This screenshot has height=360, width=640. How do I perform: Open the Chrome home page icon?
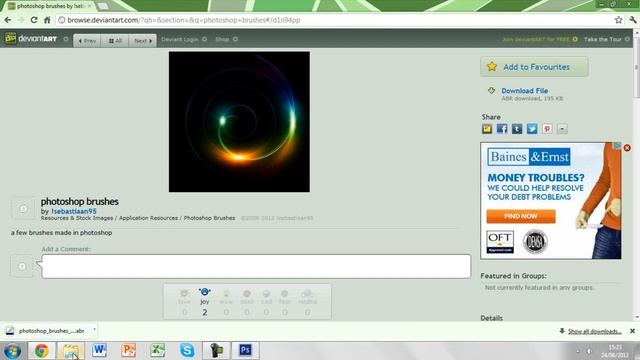pyautogui.click(x=47, y=20)
